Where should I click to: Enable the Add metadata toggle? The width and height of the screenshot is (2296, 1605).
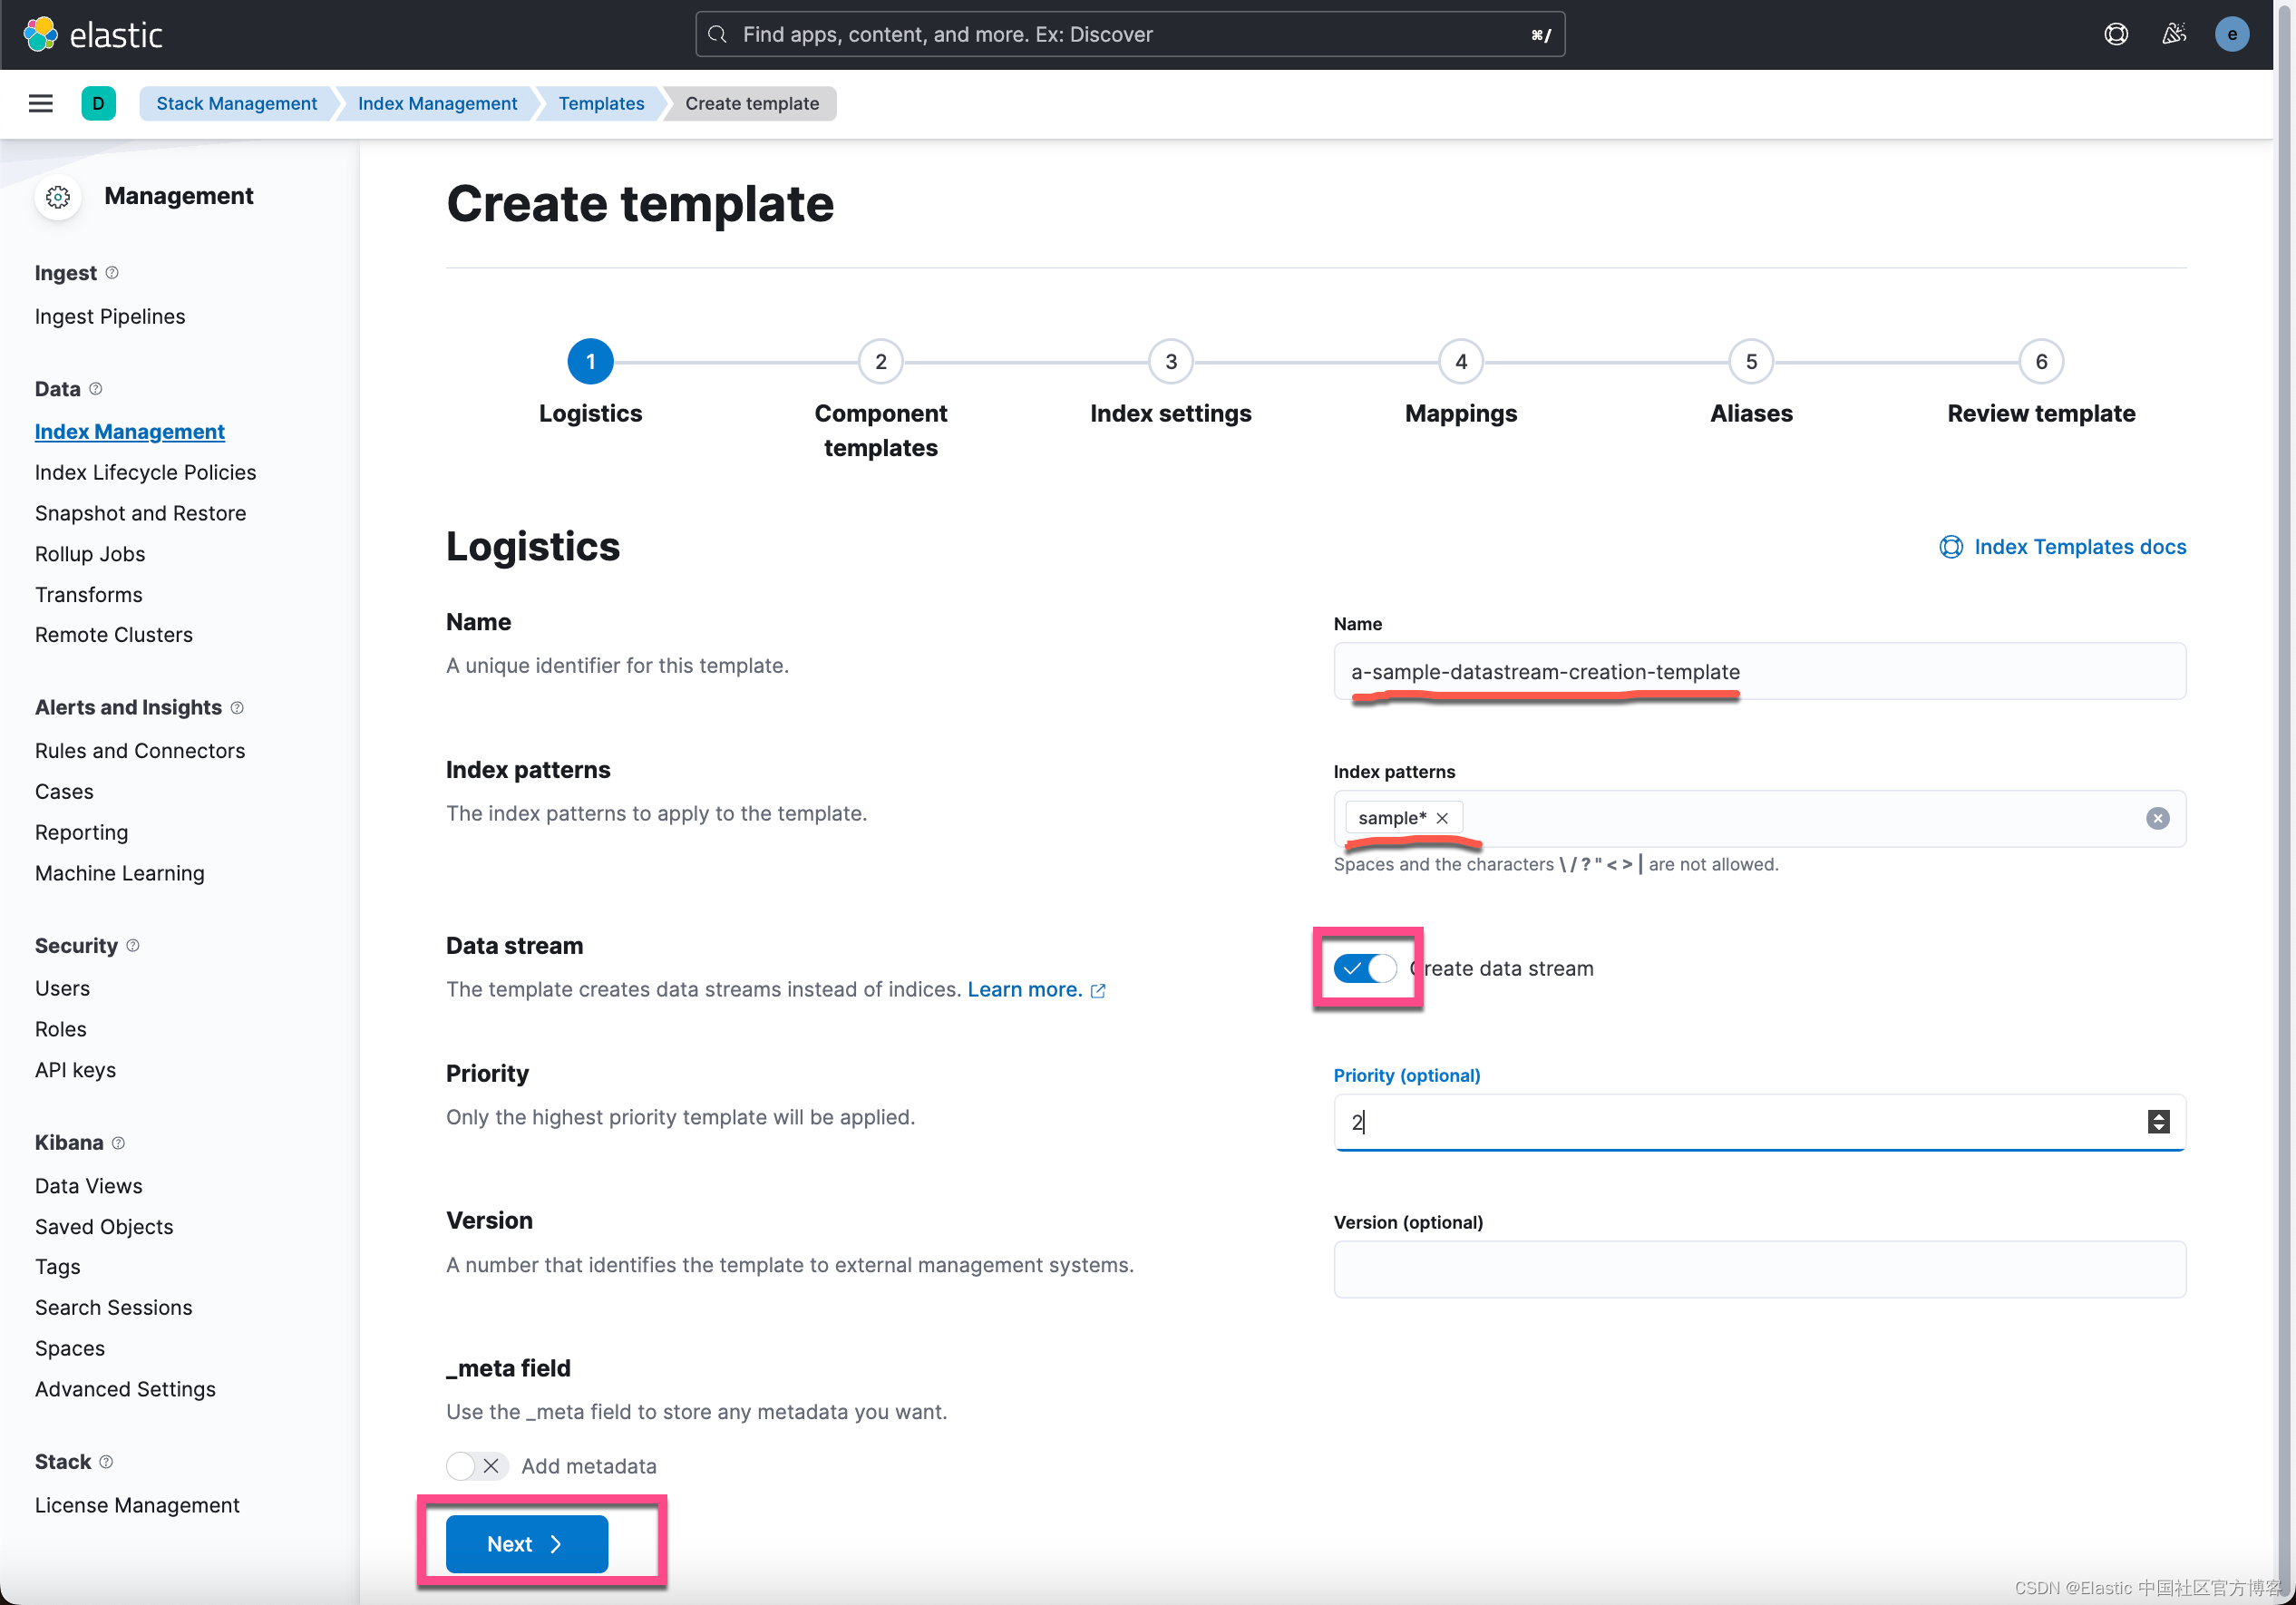(476, 1466)
